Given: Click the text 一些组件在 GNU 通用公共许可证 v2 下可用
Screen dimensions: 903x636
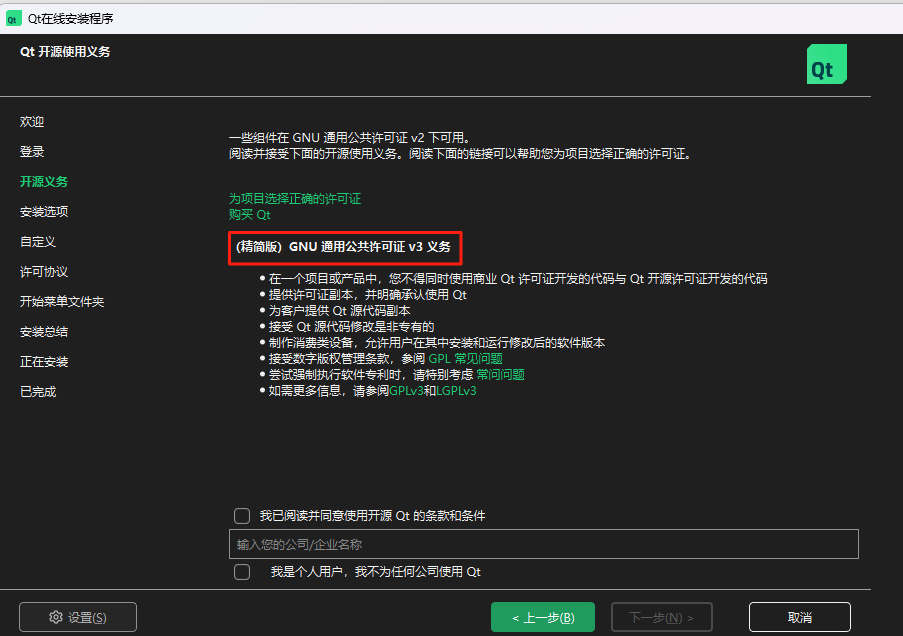Looking at the screenshot, I should (350, 138).
